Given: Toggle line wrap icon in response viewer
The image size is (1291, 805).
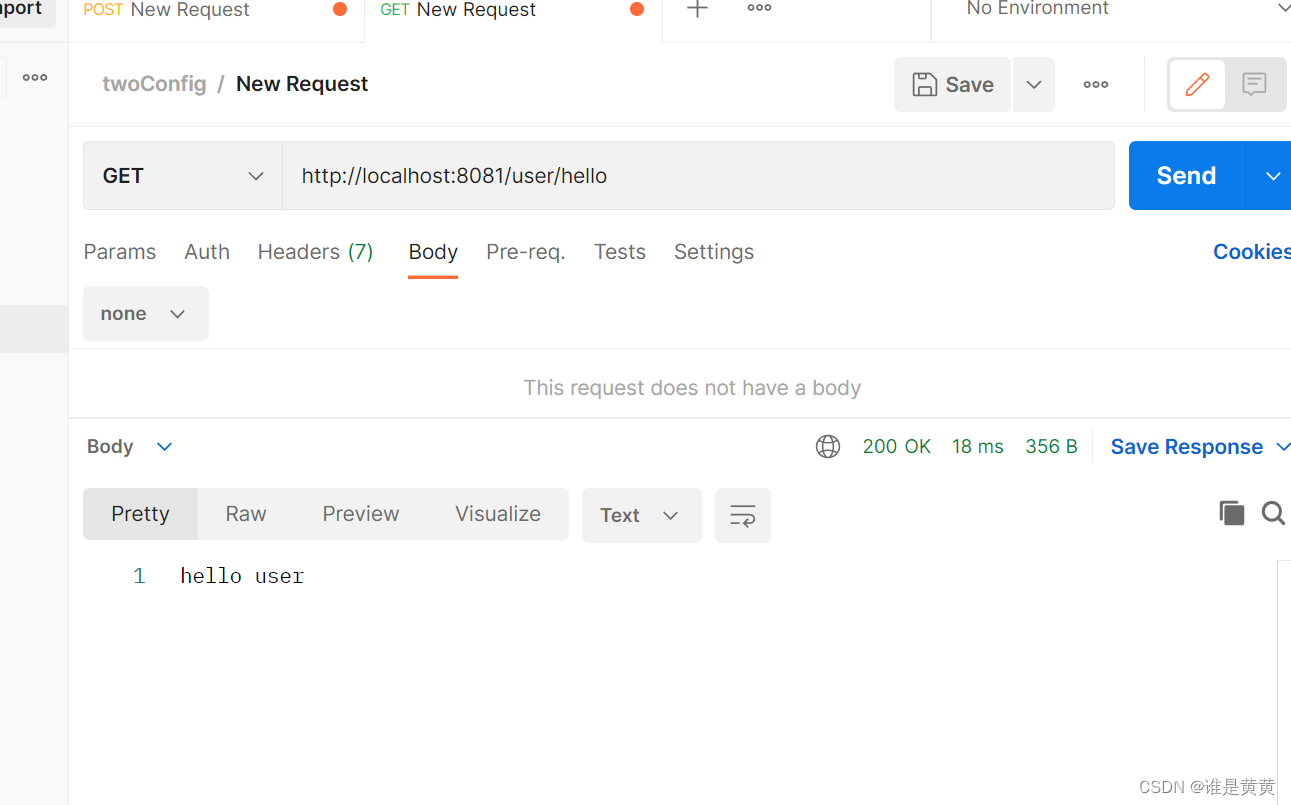Looking at the screenshot, I should coord(743,515).
